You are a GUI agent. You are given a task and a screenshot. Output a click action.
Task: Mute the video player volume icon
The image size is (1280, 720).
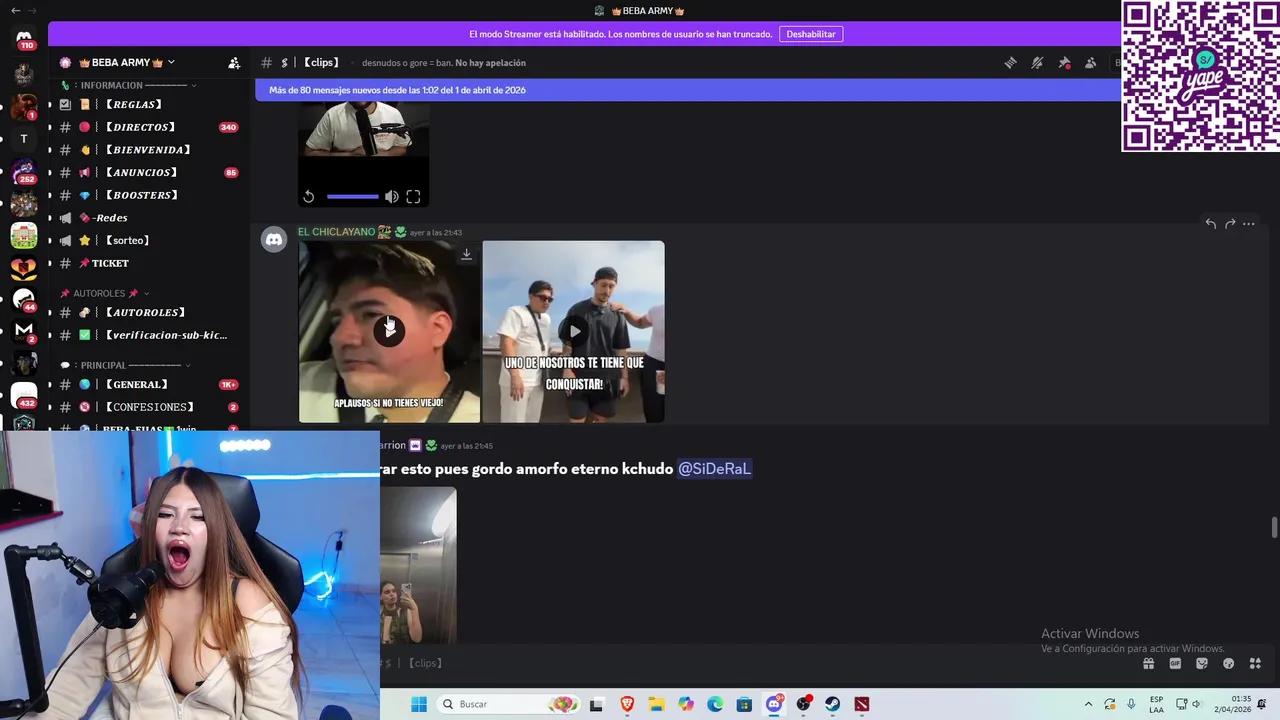(x=391, y=196)
